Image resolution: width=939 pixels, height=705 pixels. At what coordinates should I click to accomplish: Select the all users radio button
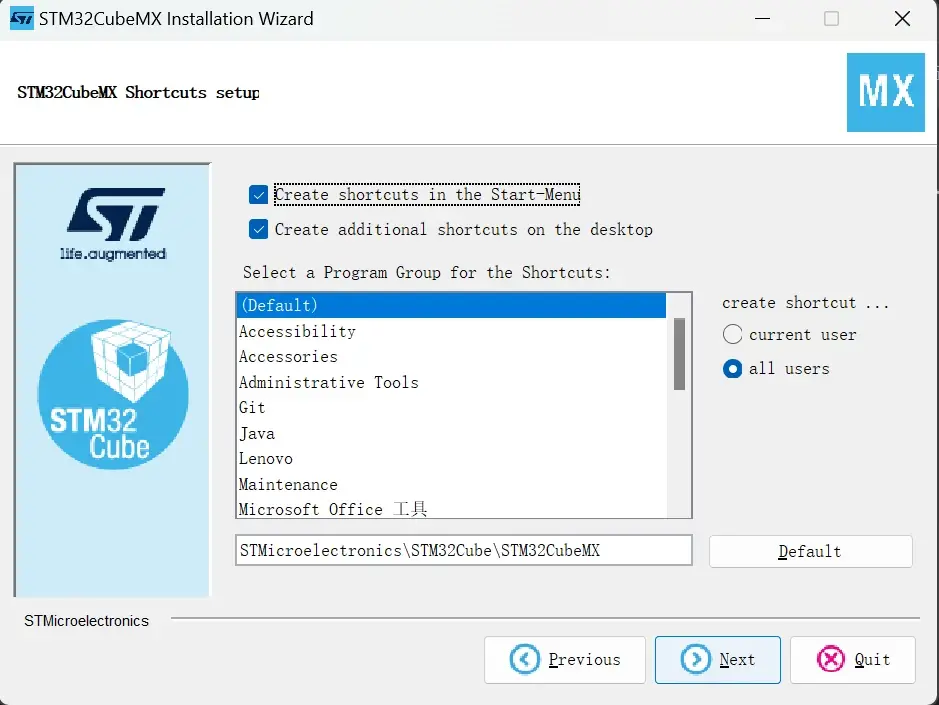732,368
